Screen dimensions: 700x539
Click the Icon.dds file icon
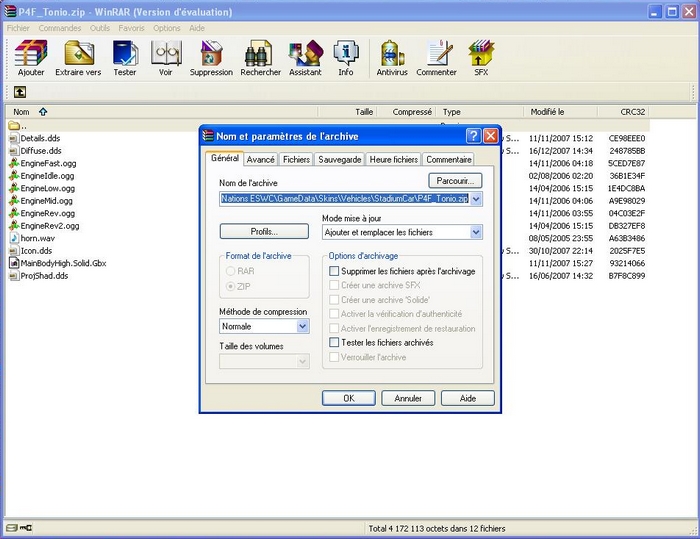(14, 251)
